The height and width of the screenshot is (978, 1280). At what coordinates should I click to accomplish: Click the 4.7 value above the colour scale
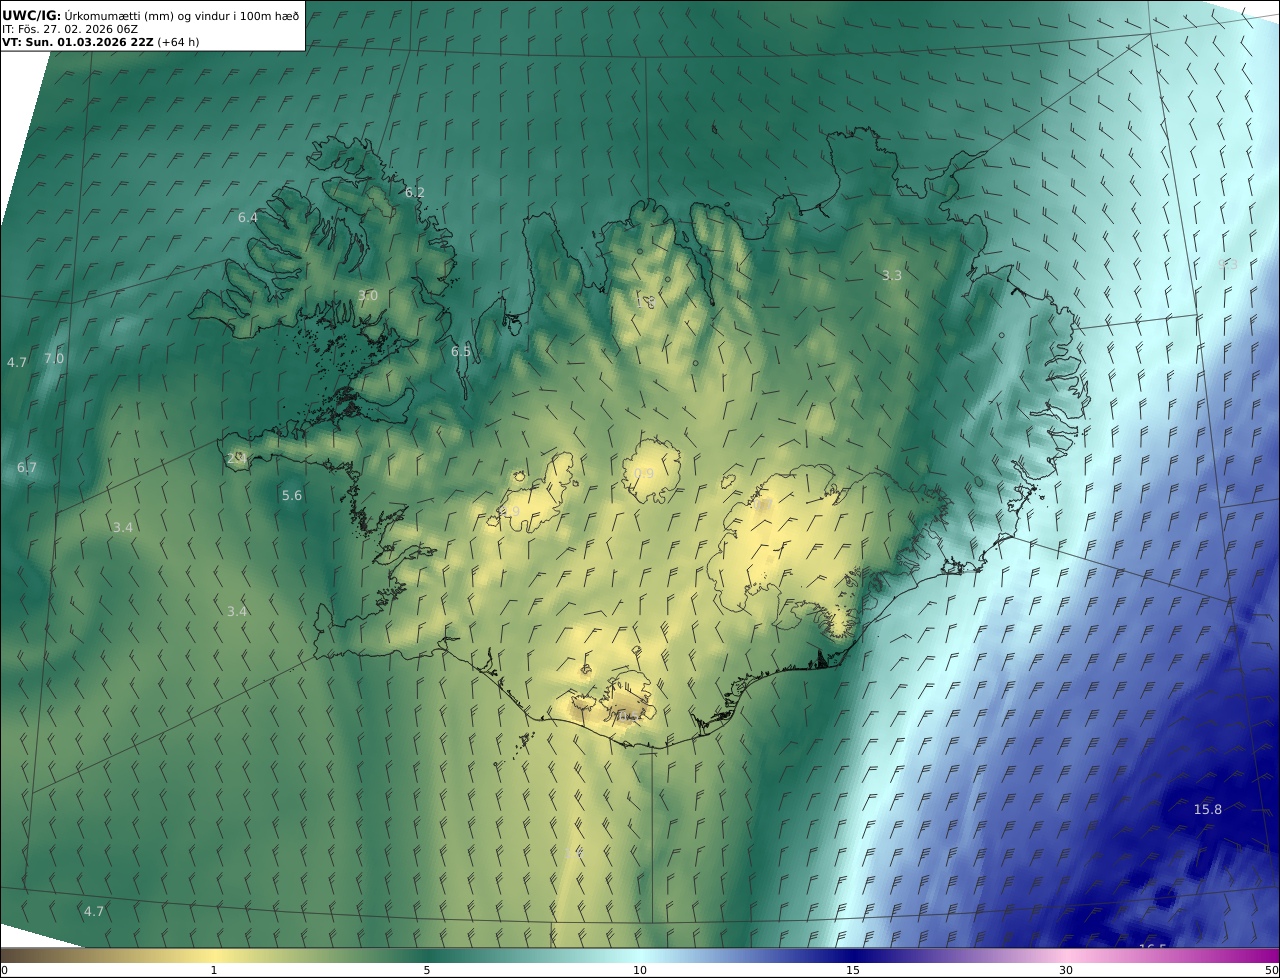[x=94, y=912]
